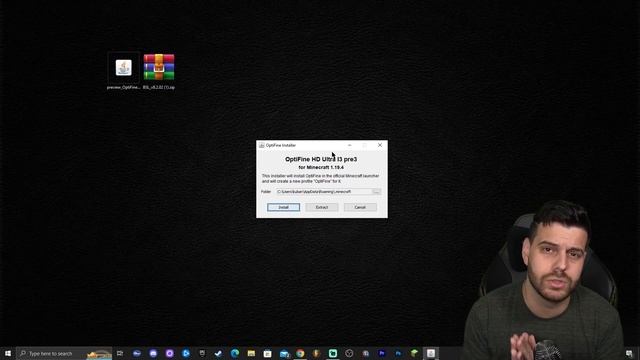Click 'for Minecraft 1.19.4' text
This screenshot has height=360, width=640.
pos(321,167)
